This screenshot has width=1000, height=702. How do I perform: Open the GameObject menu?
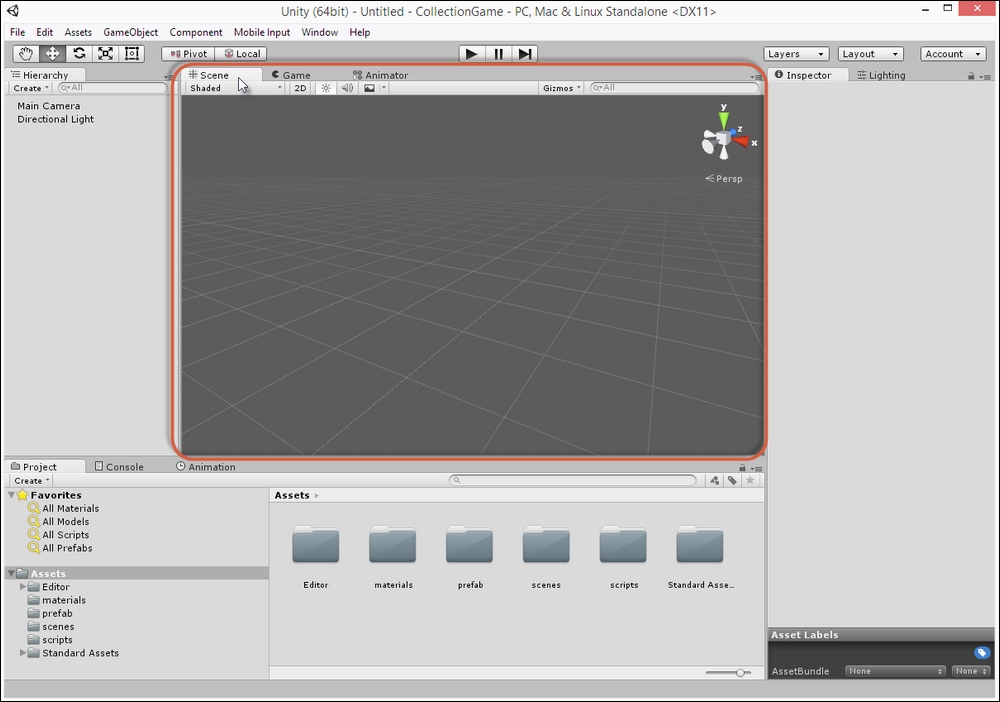pyautogui.click(x=130, y=32)
